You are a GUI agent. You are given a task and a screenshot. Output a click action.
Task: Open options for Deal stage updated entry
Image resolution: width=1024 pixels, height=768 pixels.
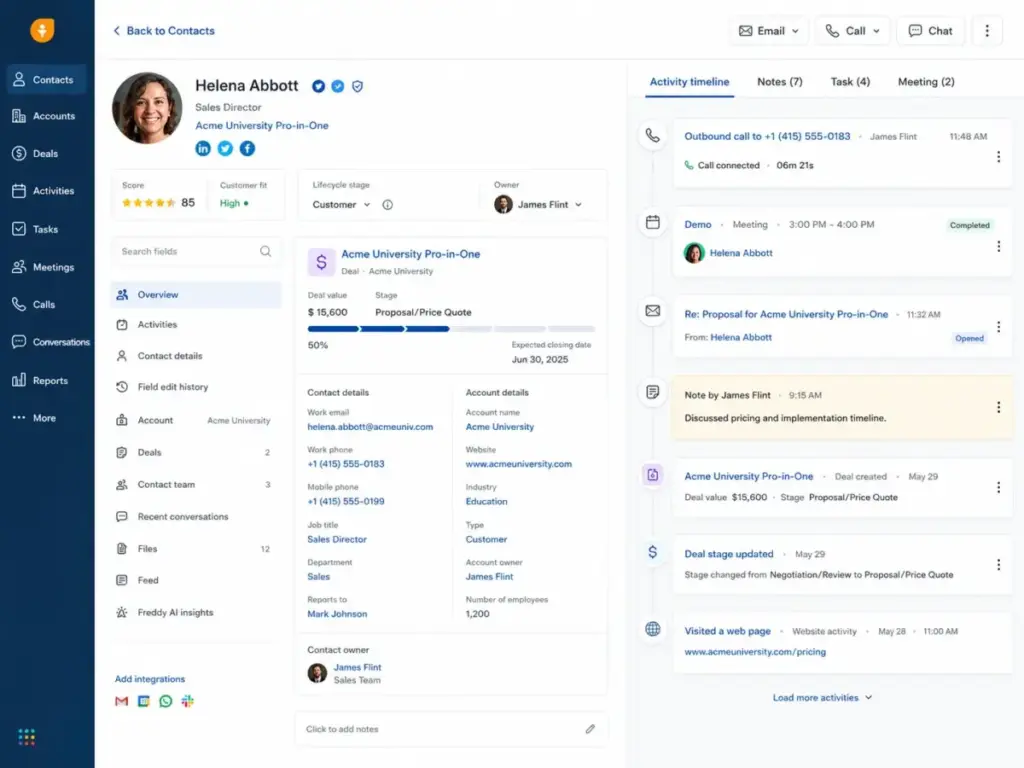(998, 564)
